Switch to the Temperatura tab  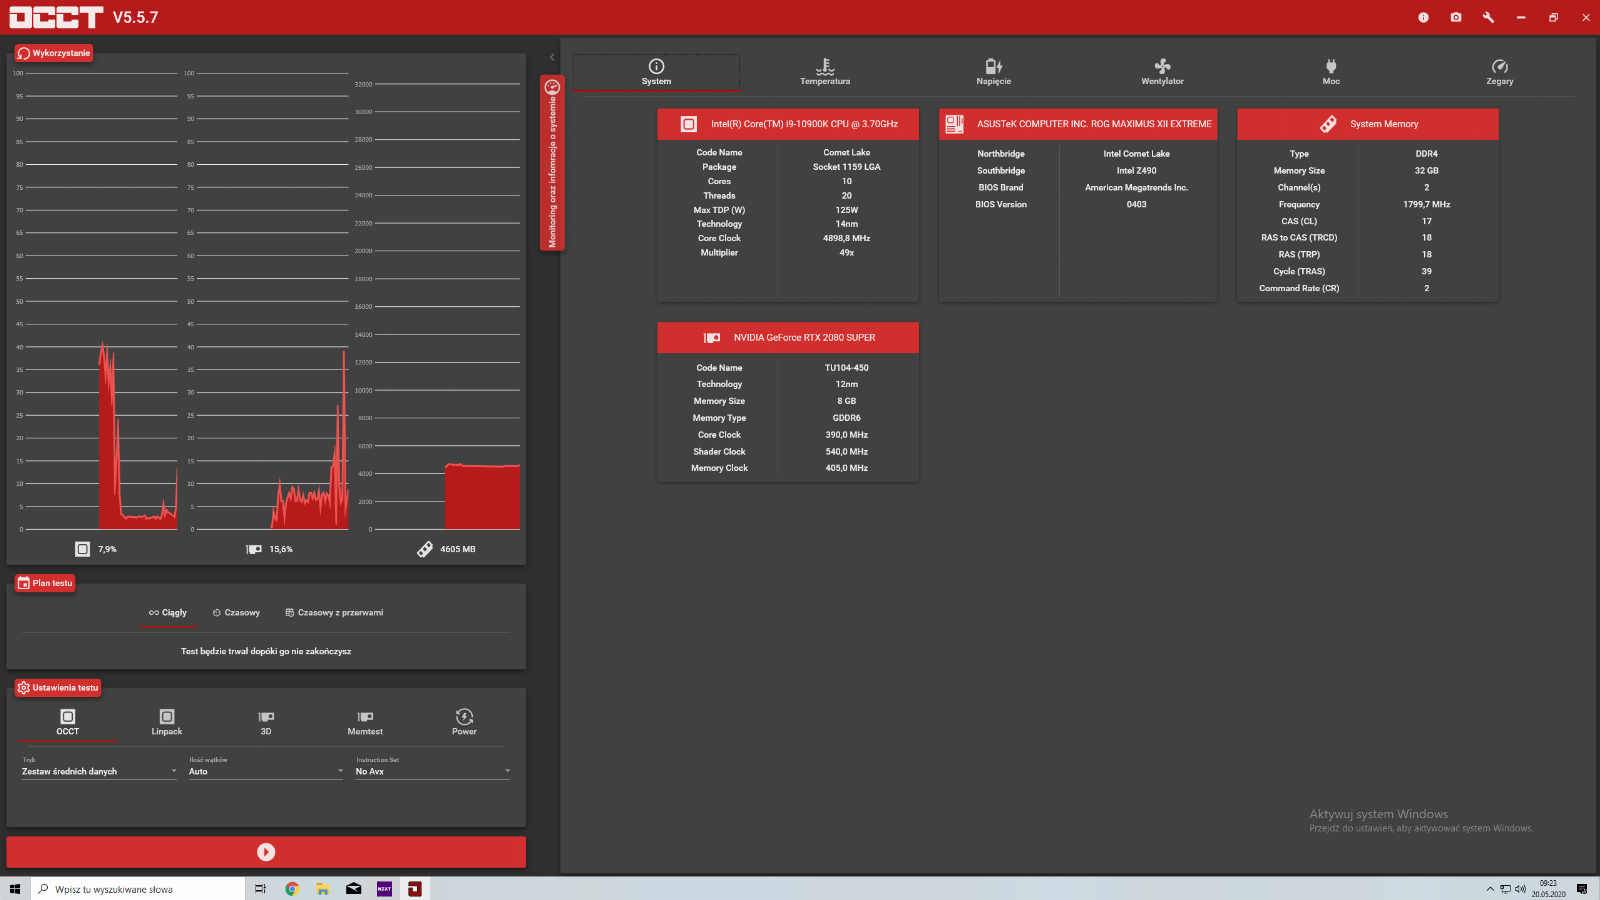pos(825,72)
